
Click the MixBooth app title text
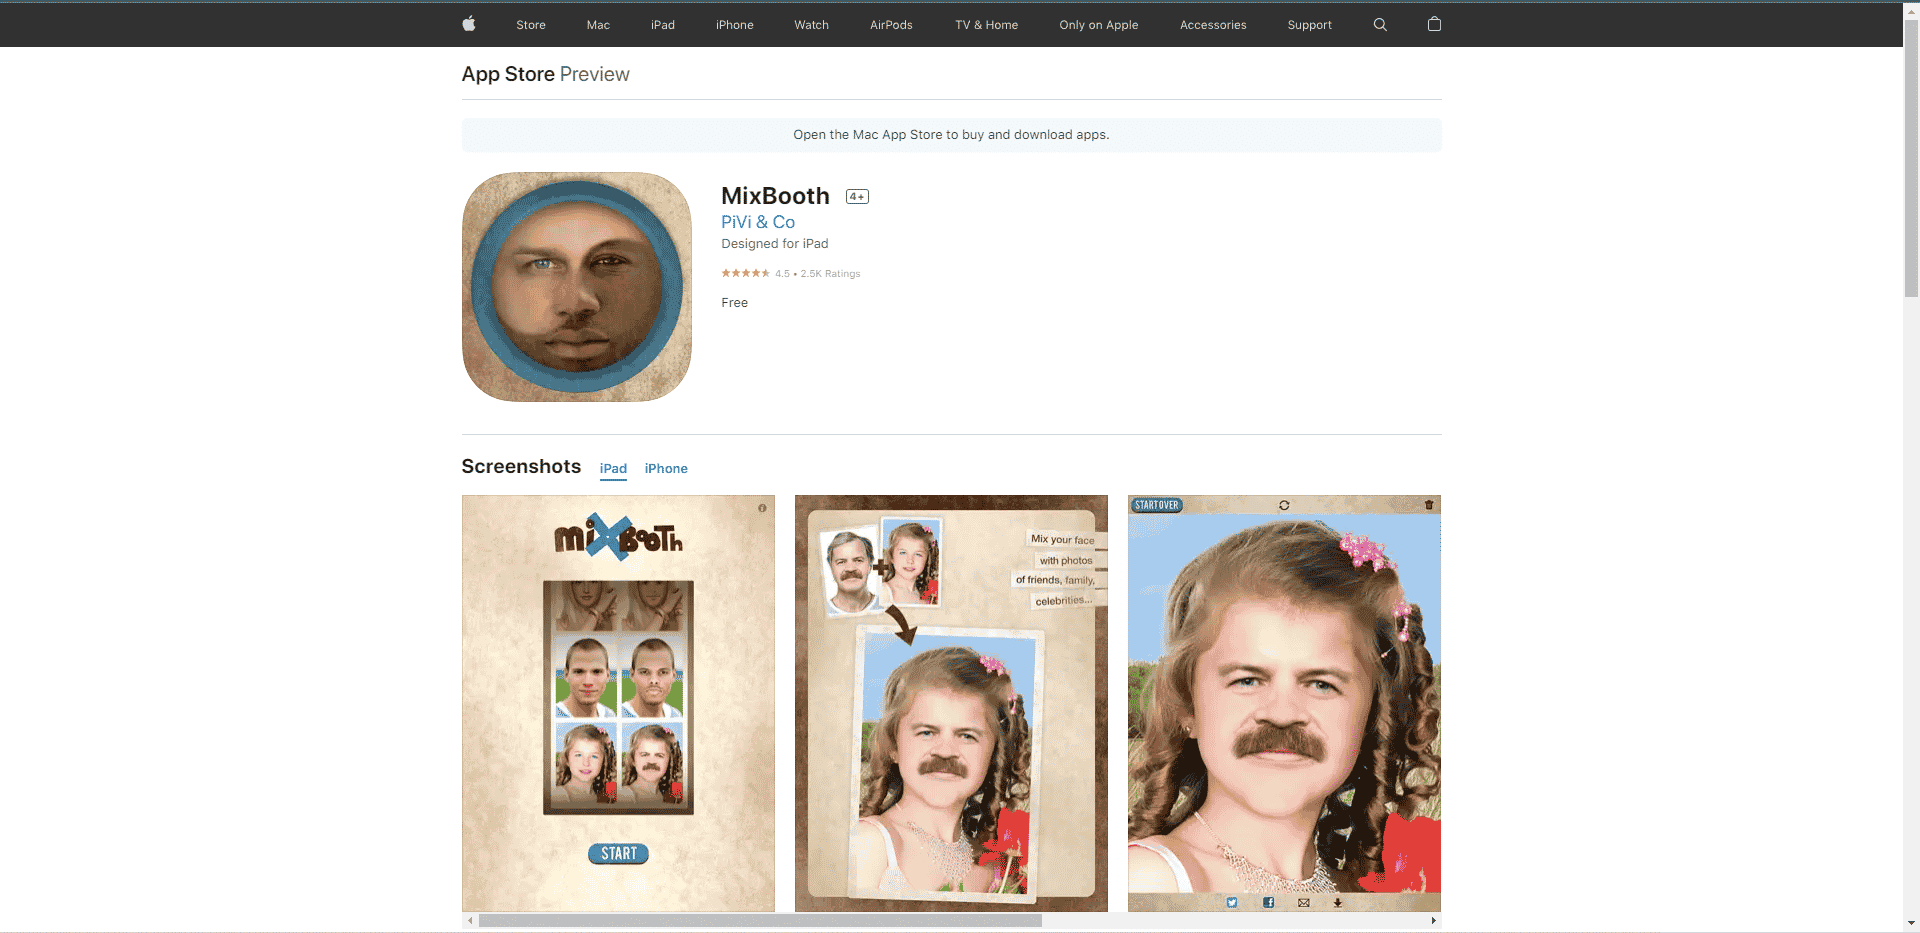tap(775, 196)
